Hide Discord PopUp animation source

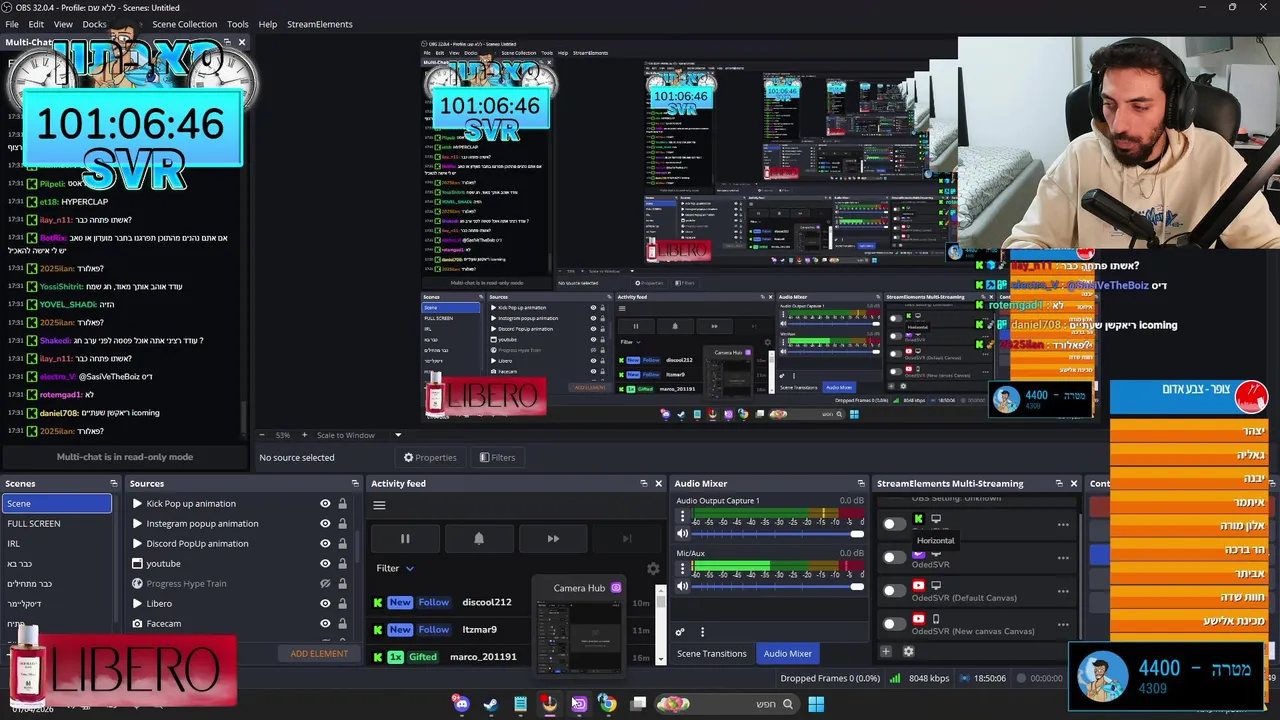point(325,544)
